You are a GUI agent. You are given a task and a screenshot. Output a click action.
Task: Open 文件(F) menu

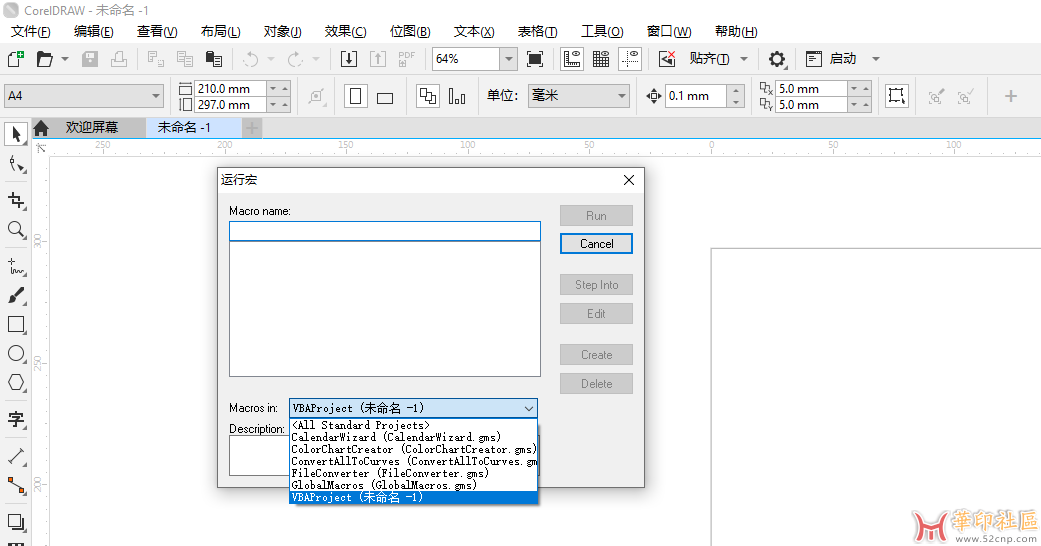(x=31, y=31)
